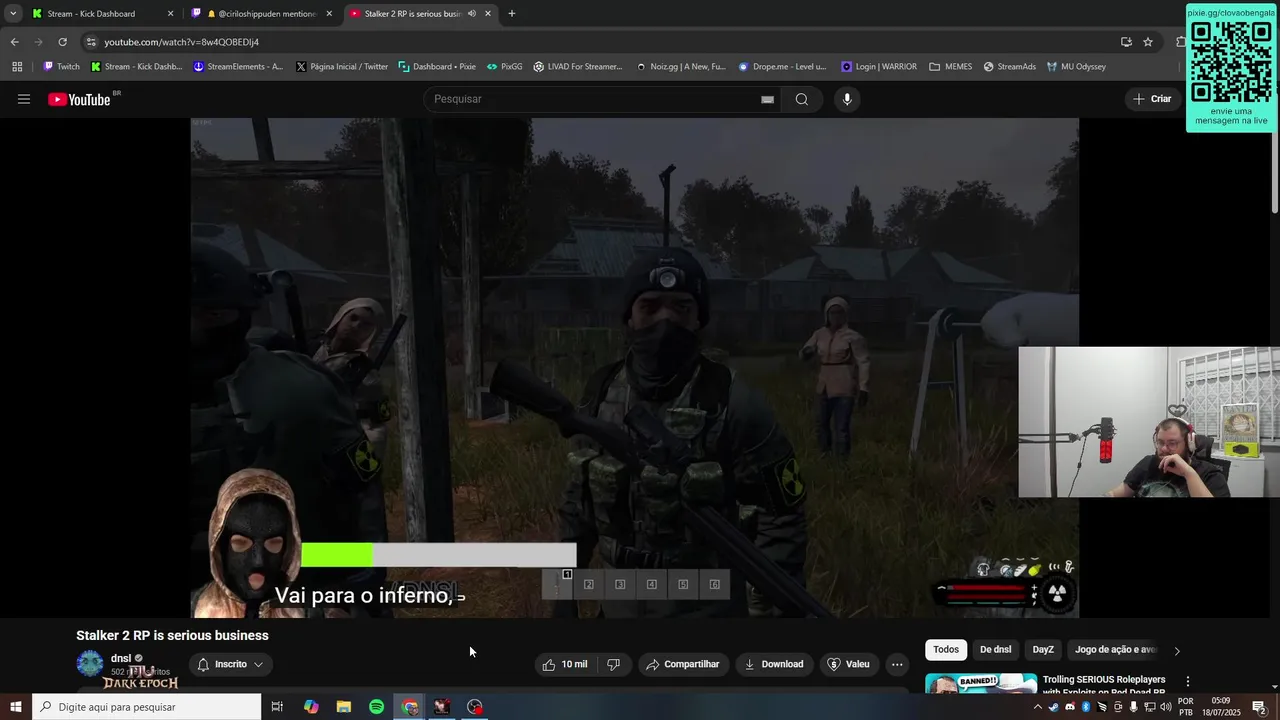Click the video player to pause
The width and height of the screenshot is (1280, 720).
point(634,367)
